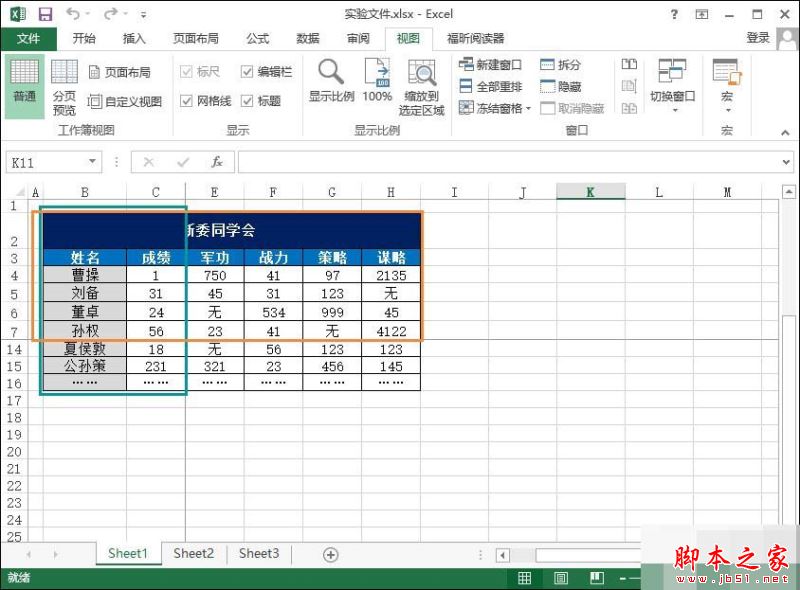Viewport: 800px width, 590px height.
Task: Open the Sheet3 worksheet tab
Action: [x=259, y=554]
